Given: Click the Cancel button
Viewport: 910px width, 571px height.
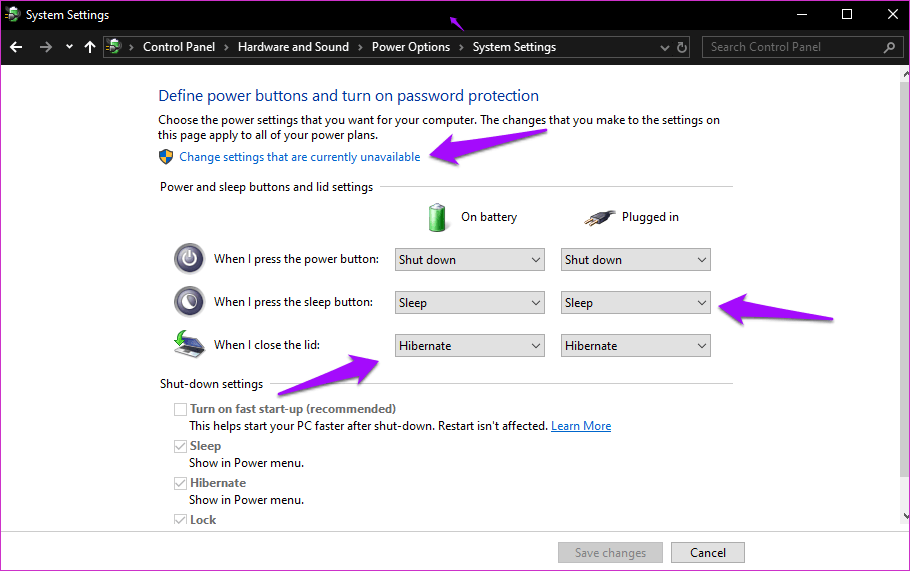Looking at the screenshot, I should coord(707,552).
